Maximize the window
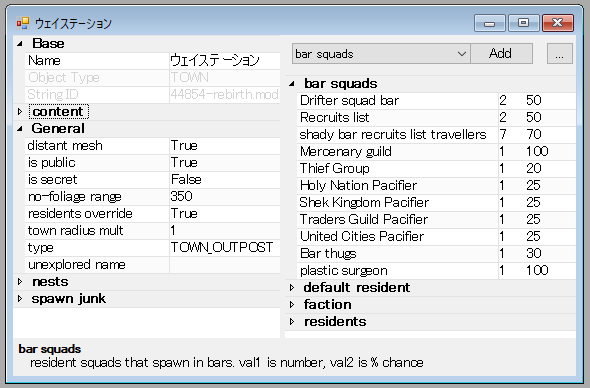The height and width of the screenshot is (388, 590). tap(523, 23)
